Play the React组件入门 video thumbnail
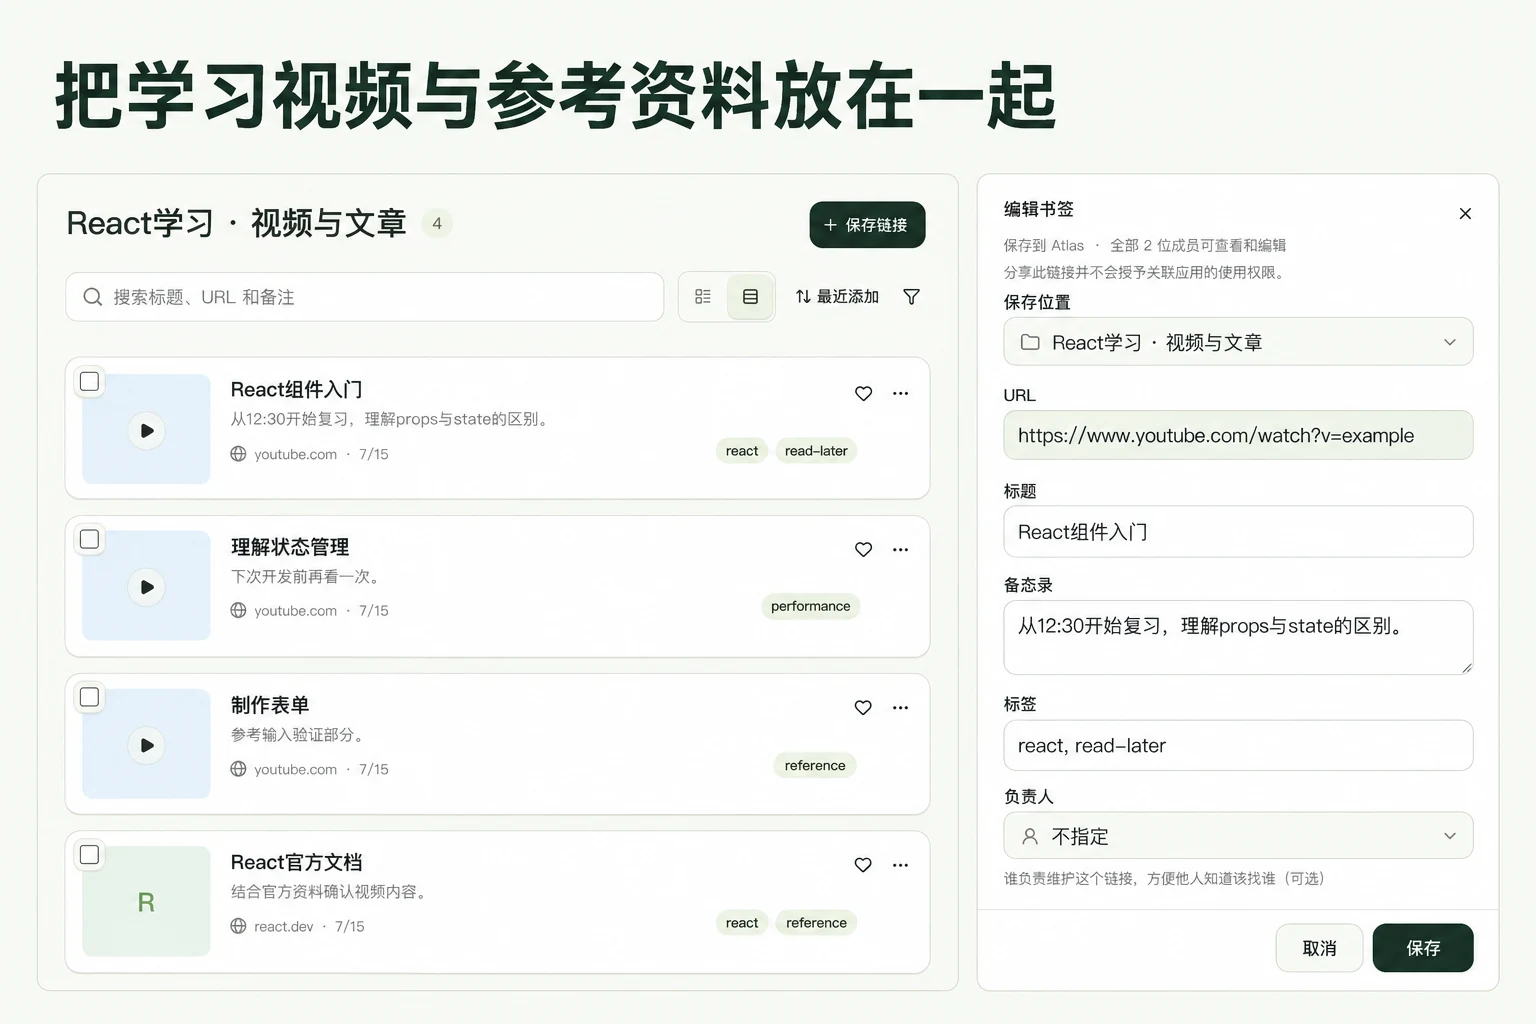Image resolution: width=1536 pixels, height=1024 pixels. [147, 431]
